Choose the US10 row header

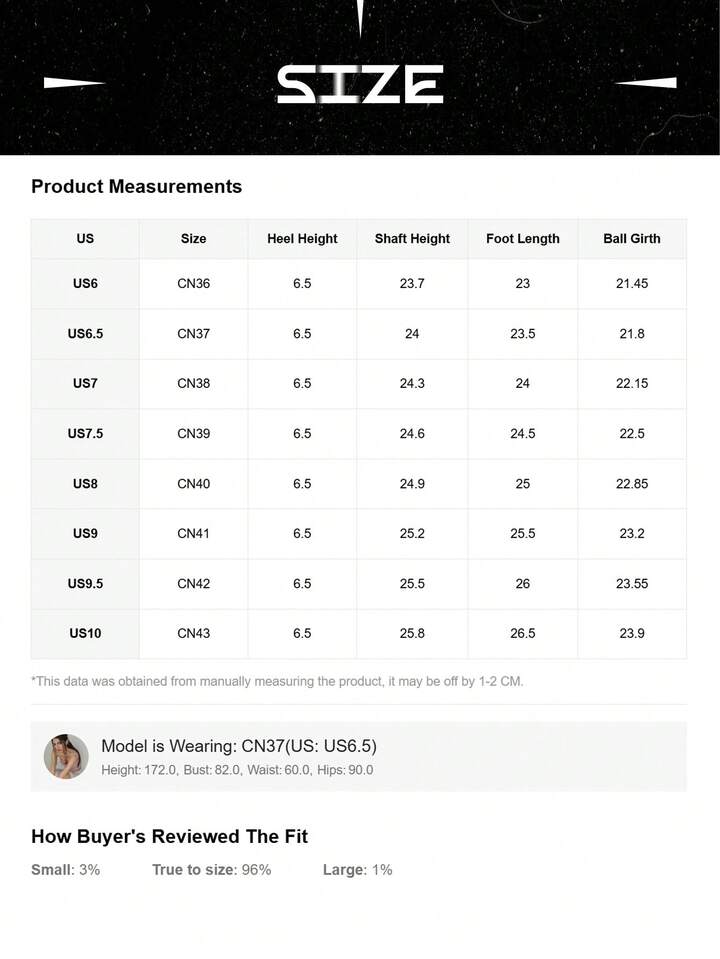click(x=85, y=634)
